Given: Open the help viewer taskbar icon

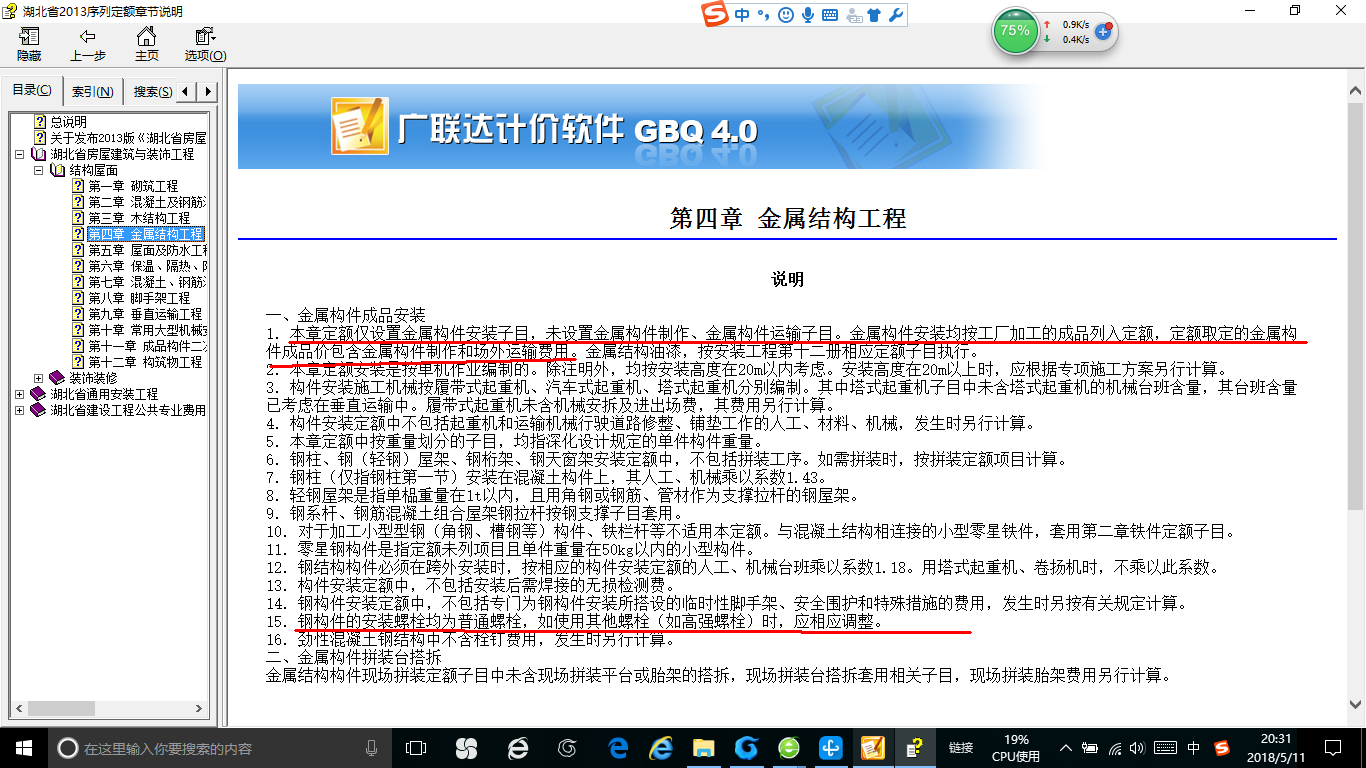Looking at the screenshot, I should point(914,748).
